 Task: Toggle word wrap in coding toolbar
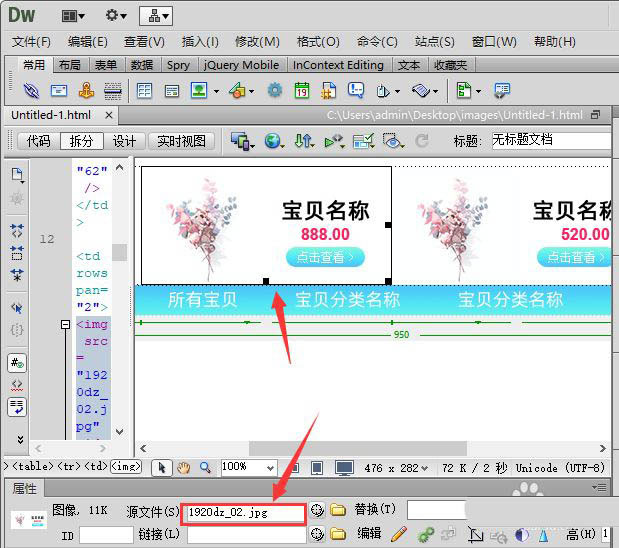click(17, 407)
